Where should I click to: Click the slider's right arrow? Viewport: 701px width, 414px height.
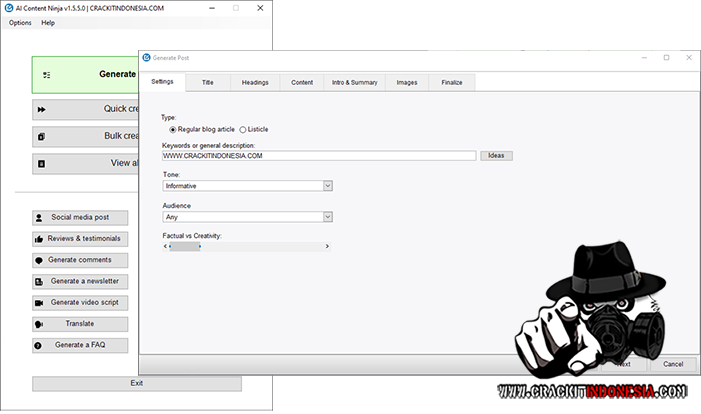coord(327,246)
